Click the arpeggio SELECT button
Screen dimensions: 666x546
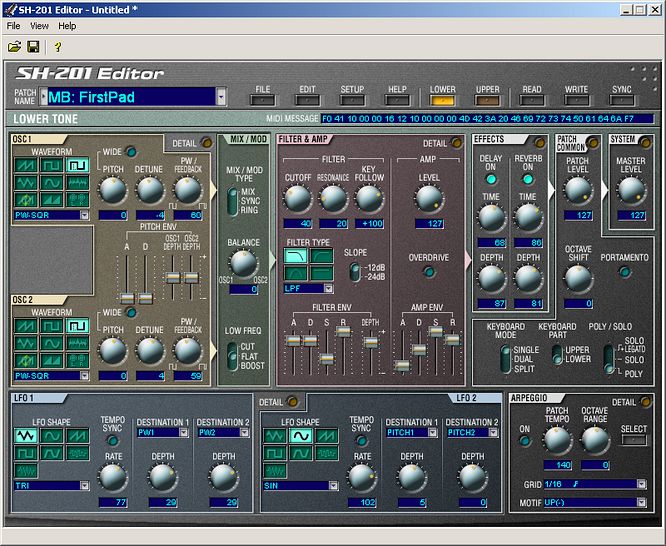click(634, 440)
